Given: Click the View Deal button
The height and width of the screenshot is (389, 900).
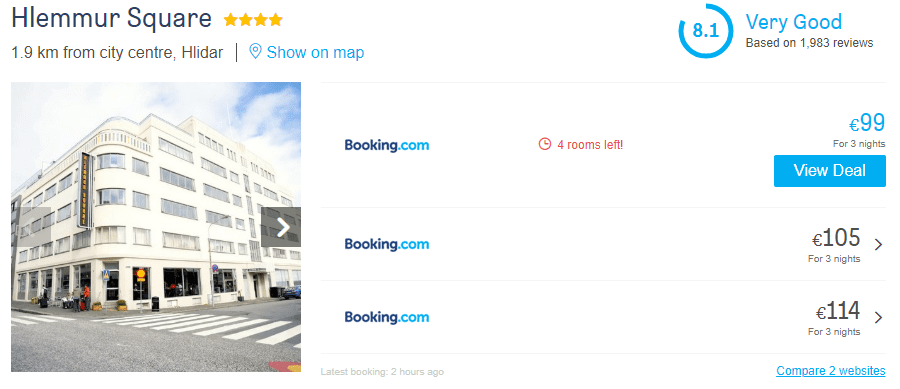Looking at the screenshot, I should click(x=829, y=170).
